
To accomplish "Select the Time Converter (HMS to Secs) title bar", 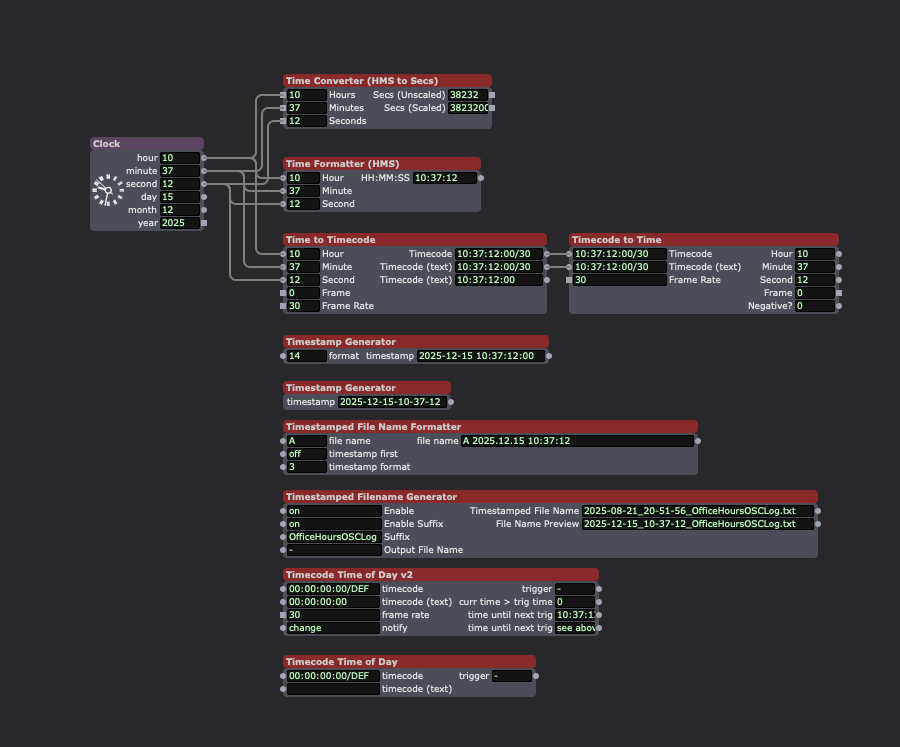I will pyautogui.click(x=387, y=81).
